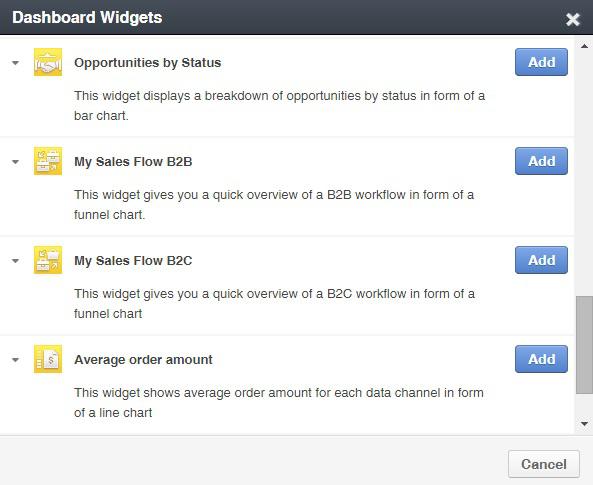This screenshot has height=485, width=593.
Task: Click the My Sales Flow B2C icon
Action: (48, 260)
